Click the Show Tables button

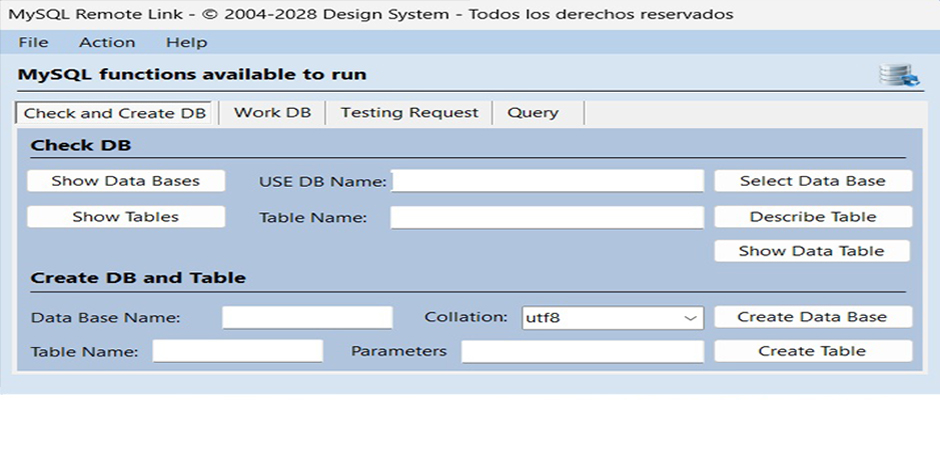click(126, 217)
